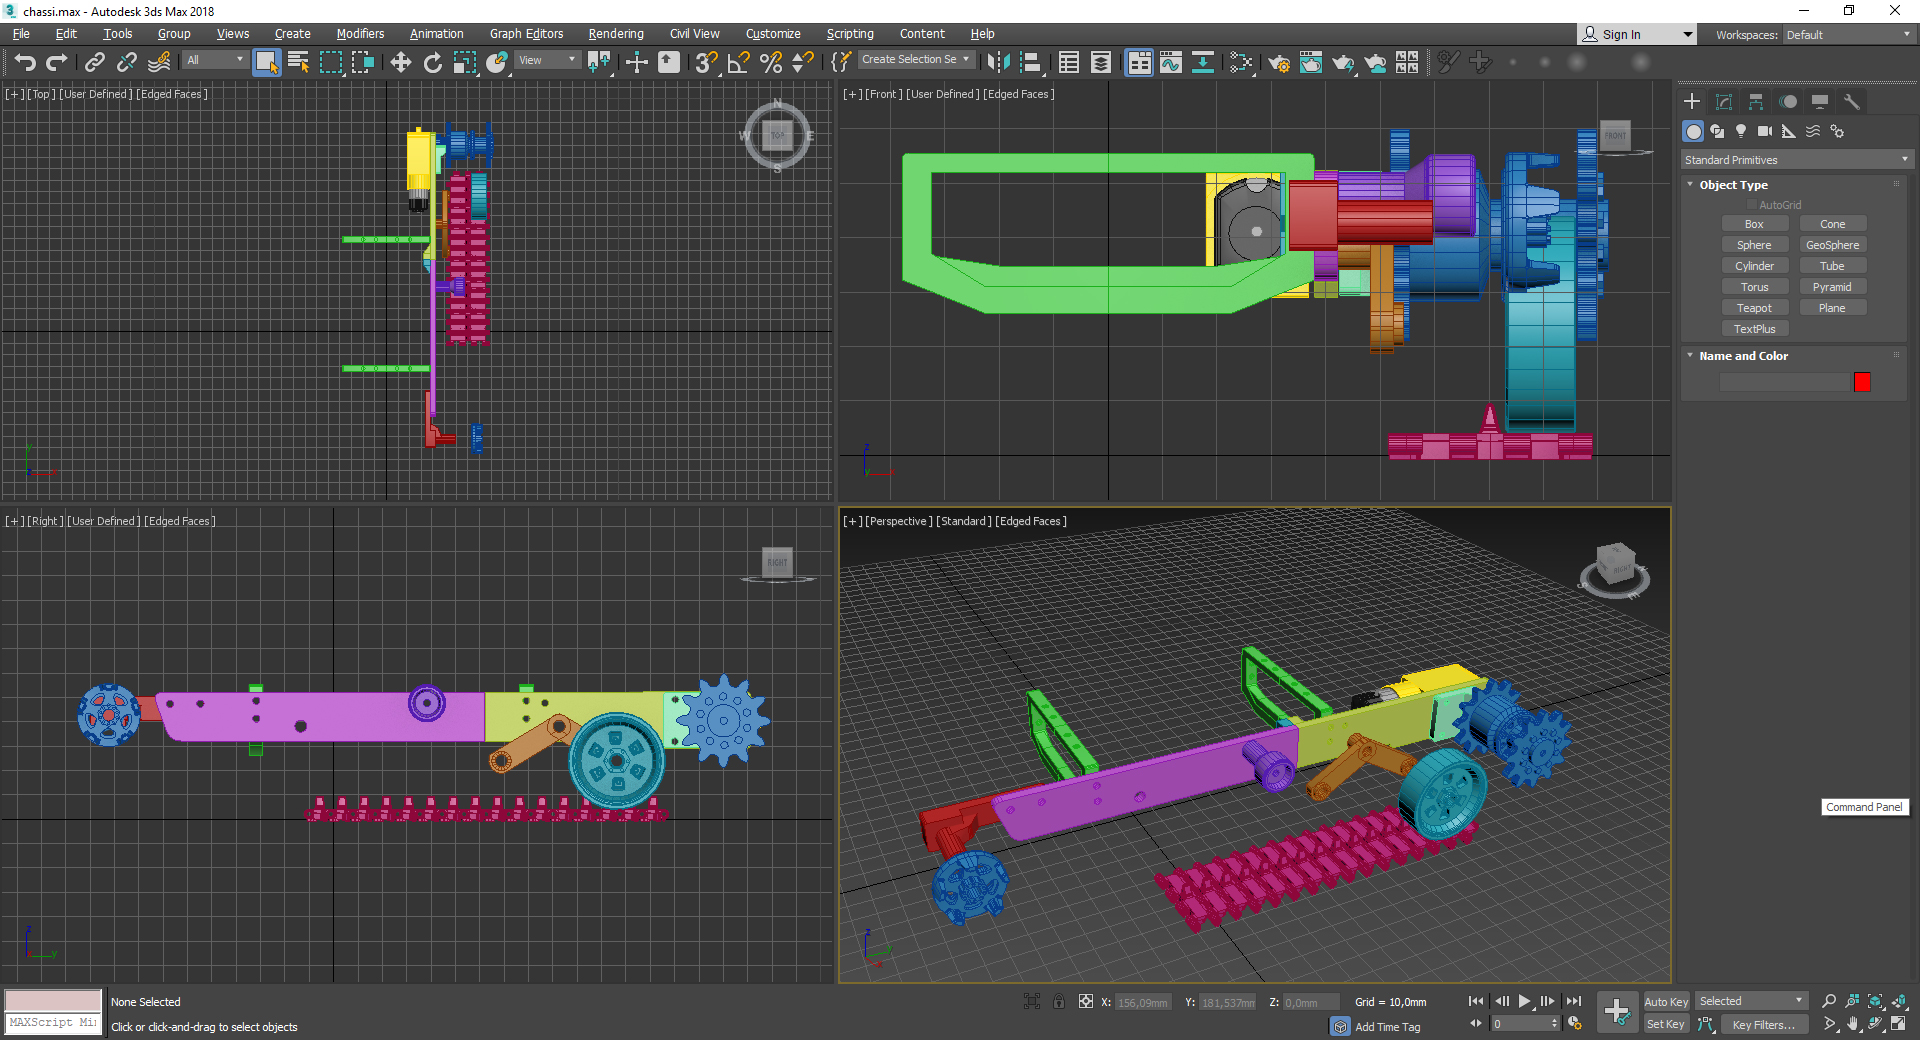Screen dimensions: 1920x1040
Task: Click the Mirror tool icon
Action: coord(997,62)
